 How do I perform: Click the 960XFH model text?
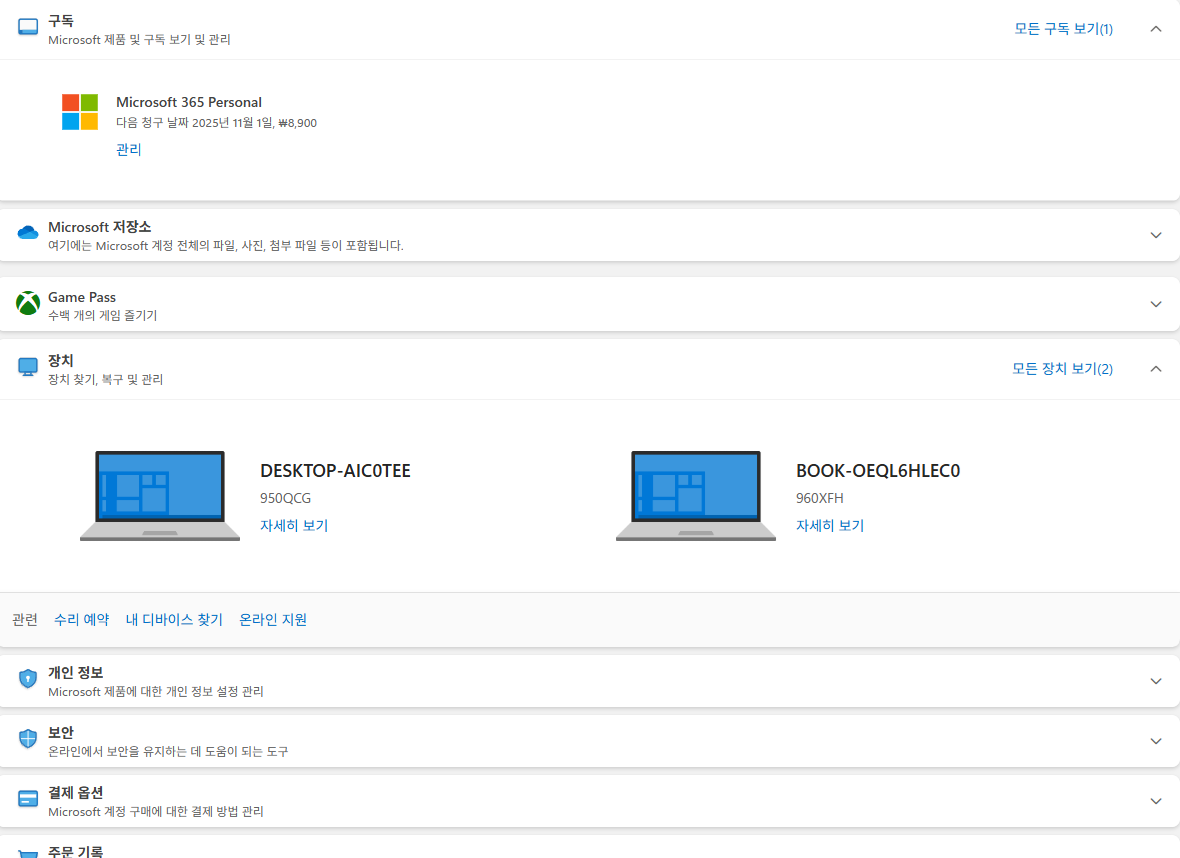click(820, 498)
